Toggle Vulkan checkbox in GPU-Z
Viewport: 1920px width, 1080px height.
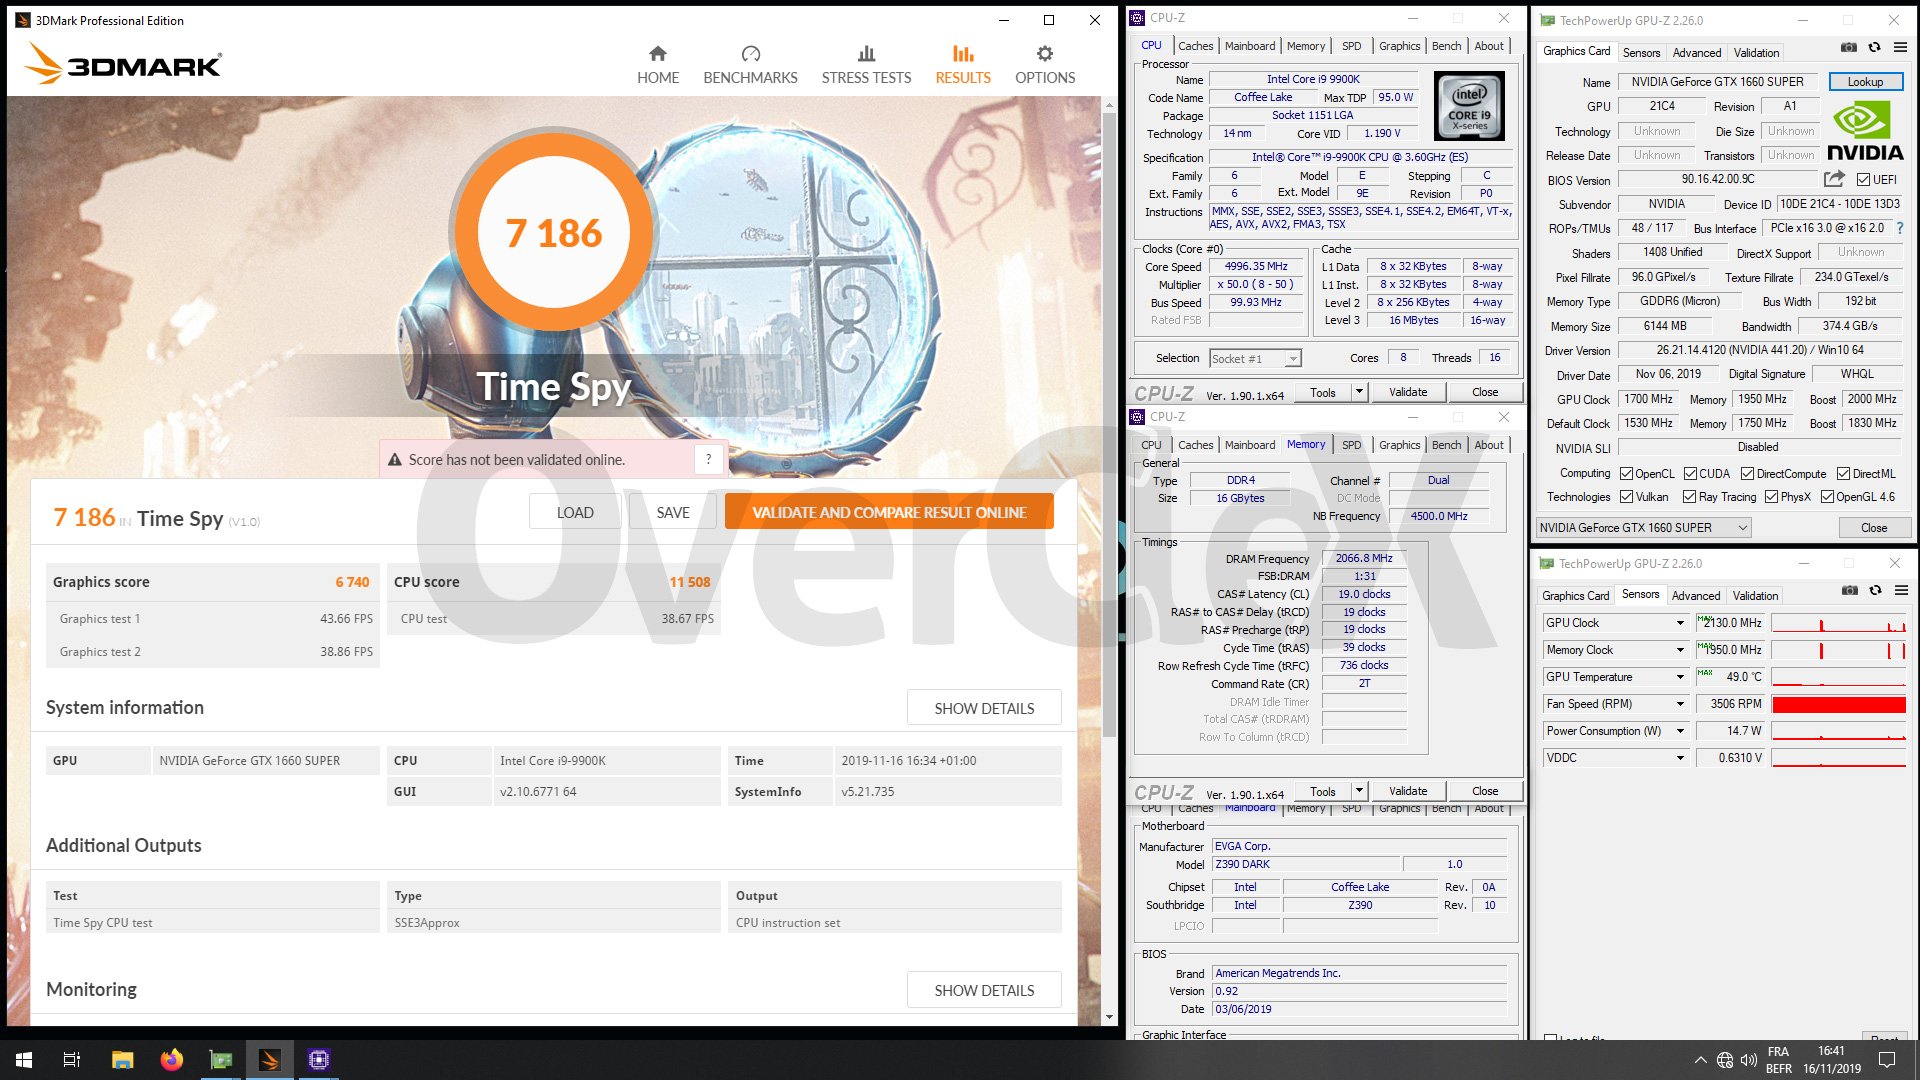pos(1627,497)
